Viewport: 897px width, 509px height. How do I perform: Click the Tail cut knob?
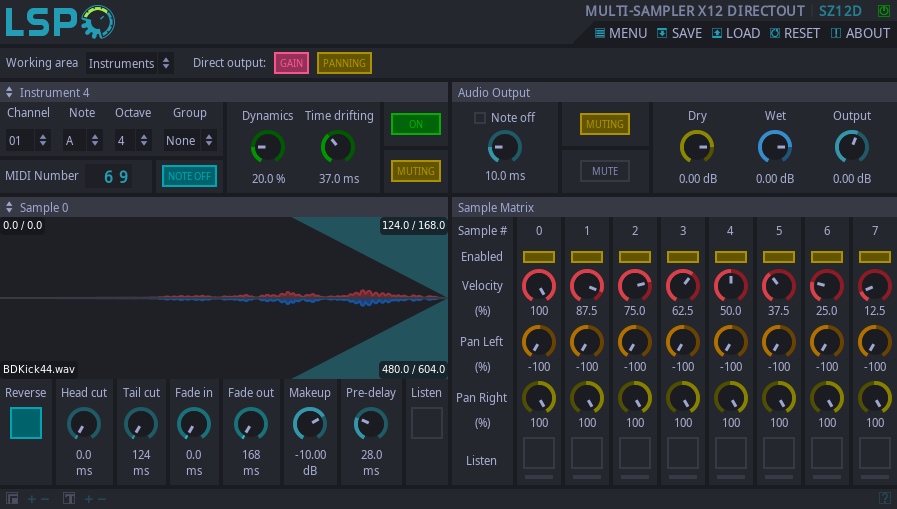(x=141, y=424)
